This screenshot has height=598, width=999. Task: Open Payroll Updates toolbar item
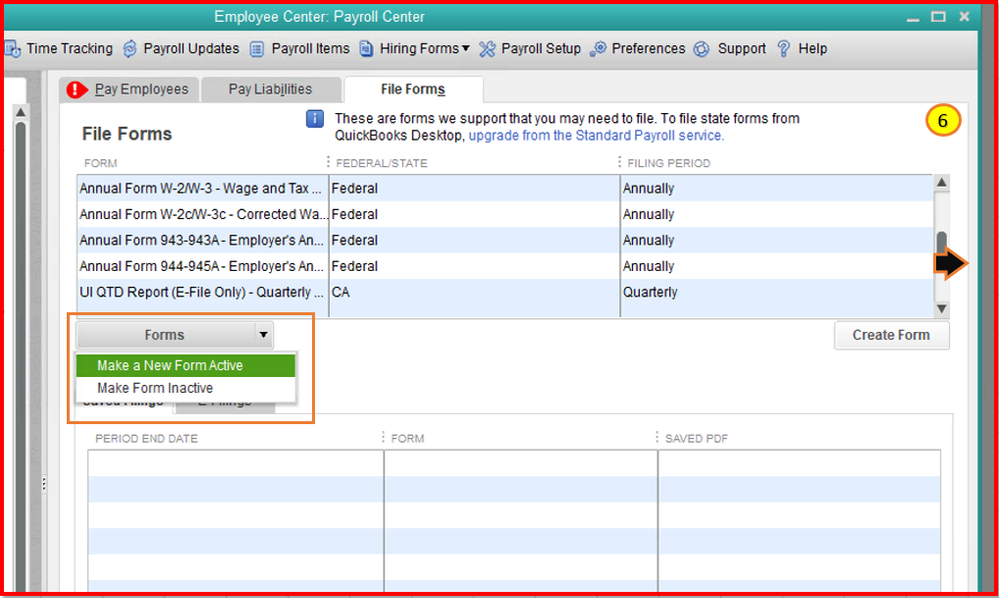tap(191, 48)
